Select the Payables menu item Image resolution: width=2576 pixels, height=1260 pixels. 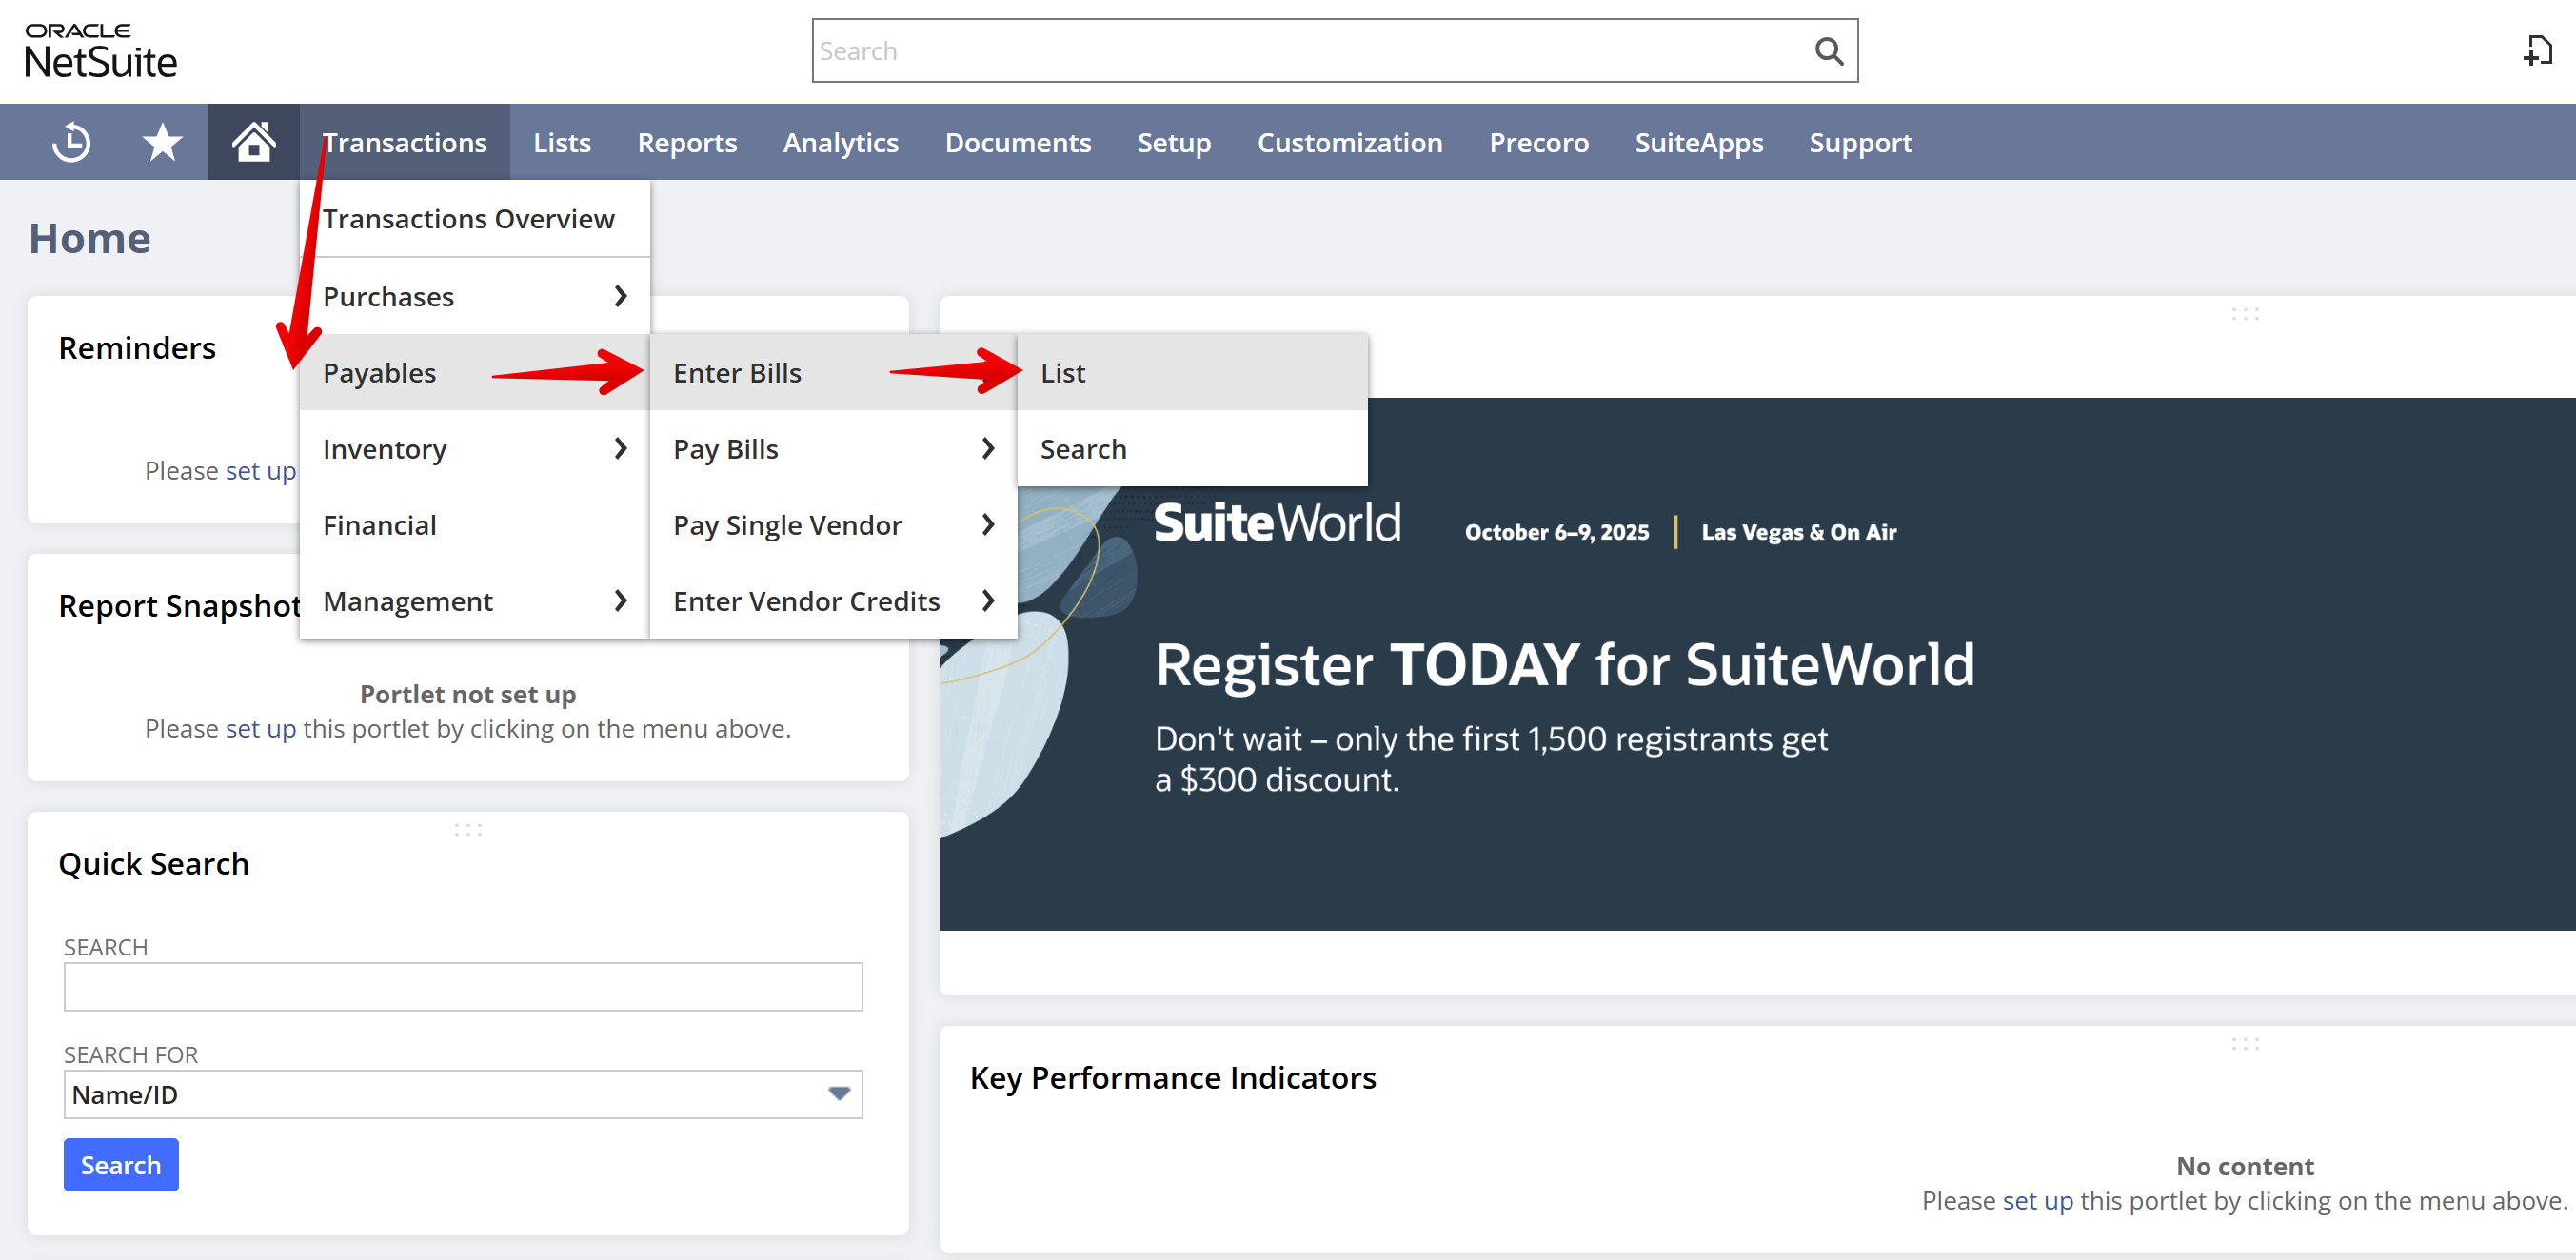pyautogui.click(x=475, y=372)
